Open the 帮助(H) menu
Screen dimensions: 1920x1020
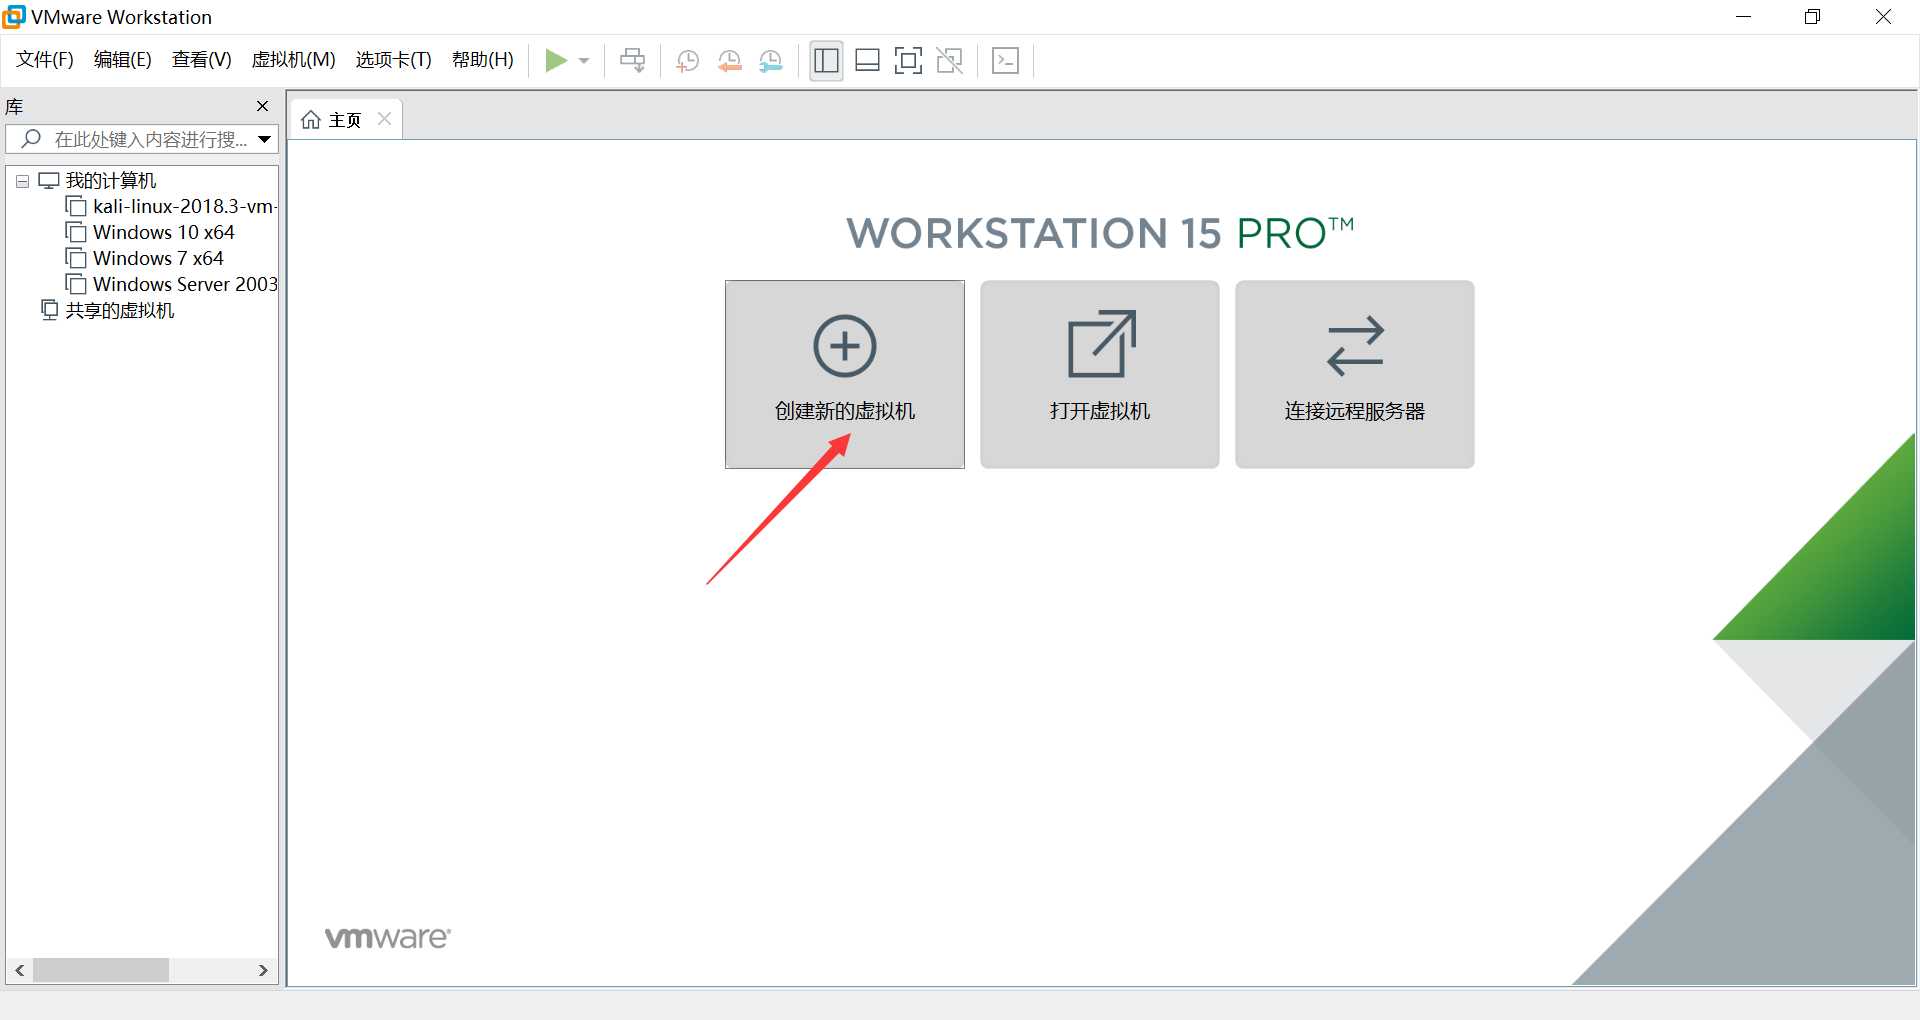[x=482, y=60]
